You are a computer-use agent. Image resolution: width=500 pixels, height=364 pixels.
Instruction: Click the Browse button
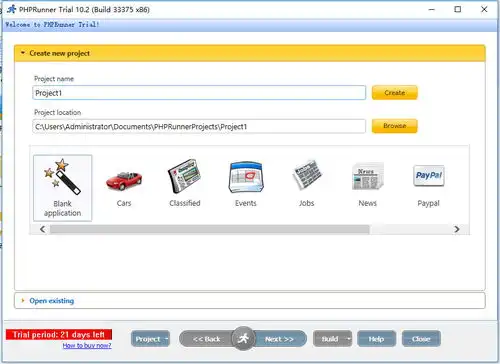point(395,126)
